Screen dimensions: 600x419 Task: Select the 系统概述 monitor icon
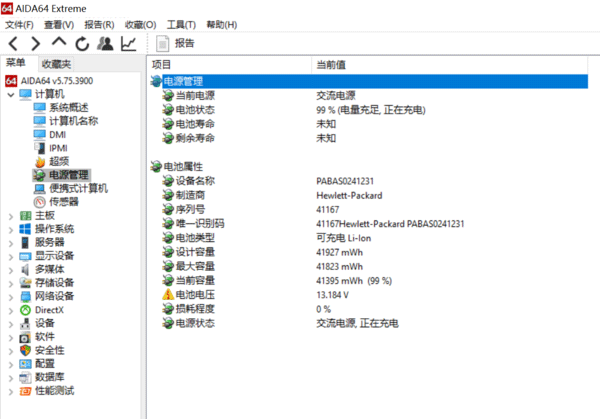pyautogui.click(x=39, y=108)
